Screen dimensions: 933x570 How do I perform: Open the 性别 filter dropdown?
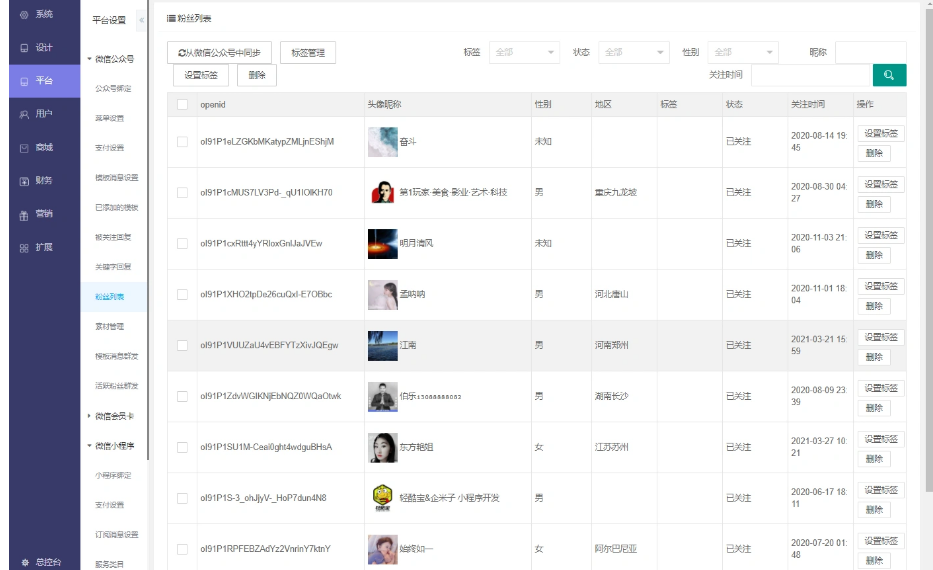click(742, 52)
